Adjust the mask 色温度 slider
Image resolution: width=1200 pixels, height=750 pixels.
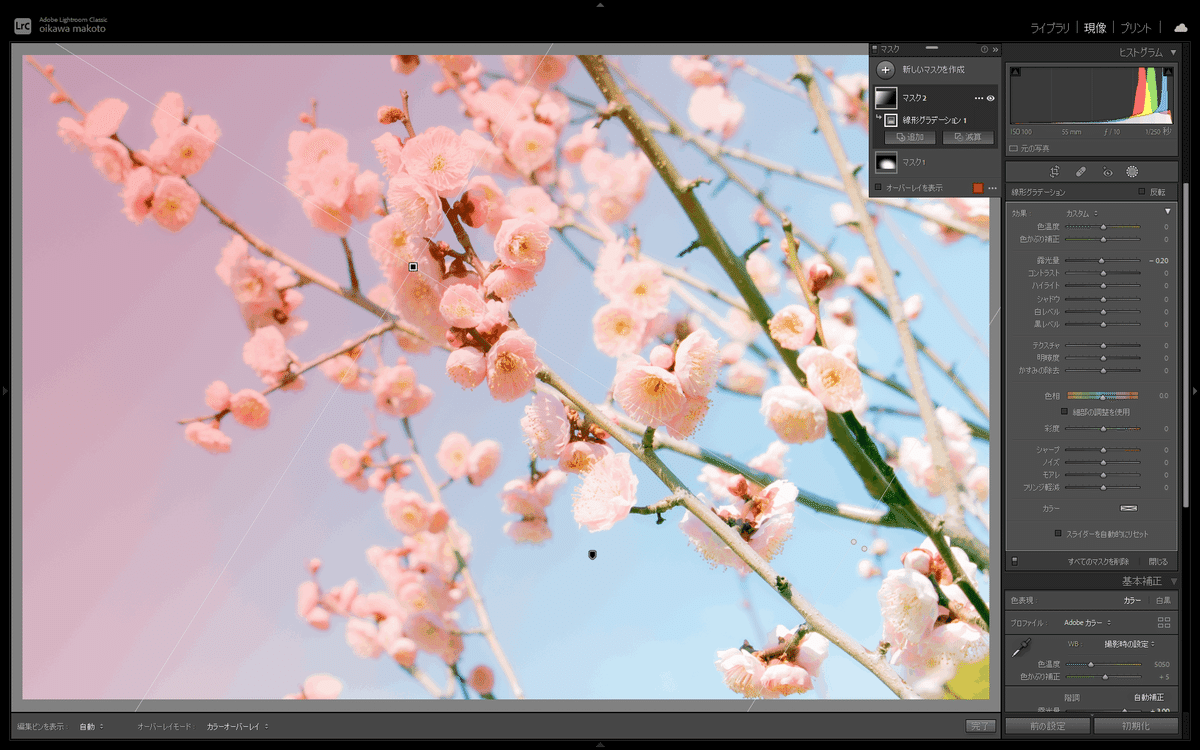[x=1102, y=227]
